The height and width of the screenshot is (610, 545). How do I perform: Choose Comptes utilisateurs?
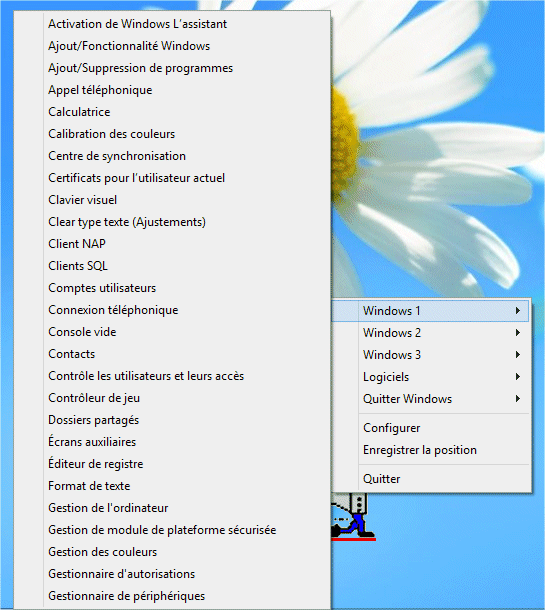click(x=172, y=288)
